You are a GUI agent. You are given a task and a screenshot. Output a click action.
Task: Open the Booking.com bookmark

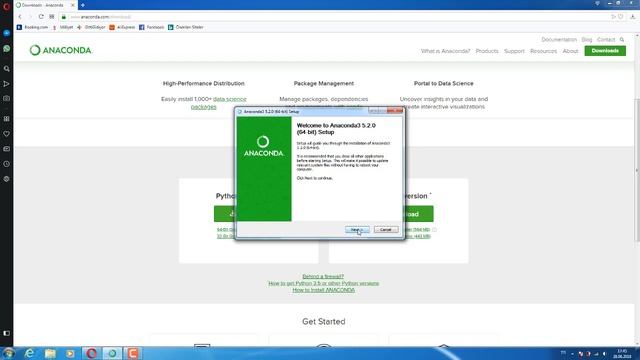[32, 27]
